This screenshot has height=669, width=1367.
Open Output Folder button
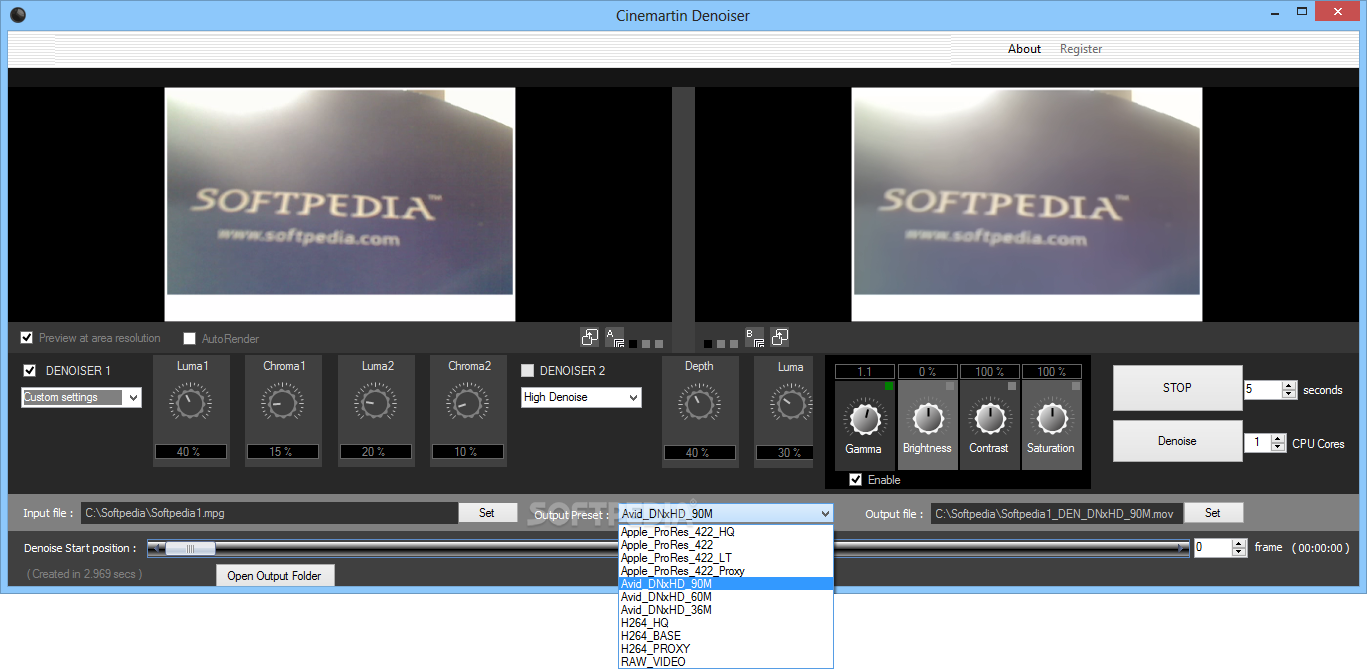[x=275, y=576]
